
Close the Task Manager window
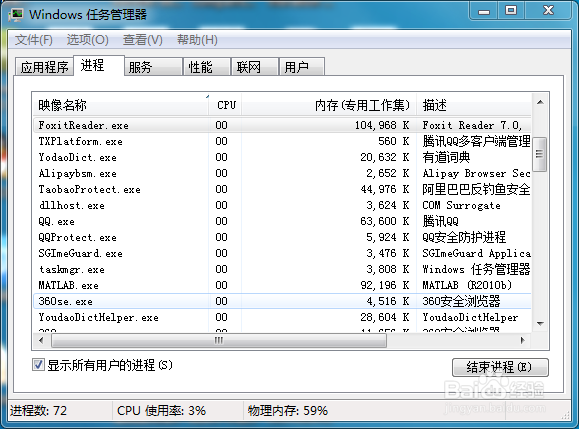(549, 10)
